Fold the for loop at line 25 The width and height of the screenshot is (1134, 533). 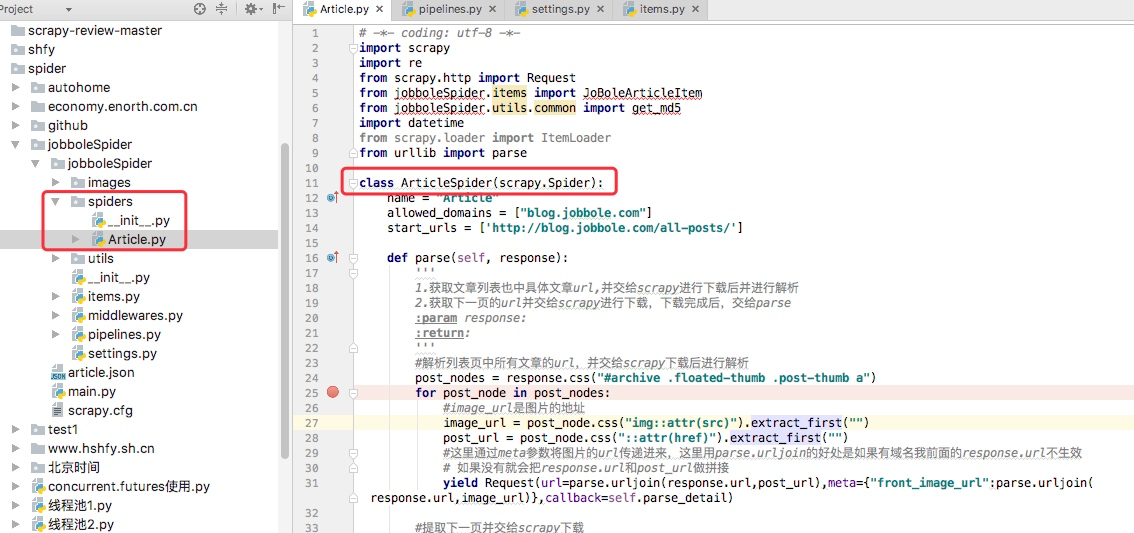click(x=353, y=393)
